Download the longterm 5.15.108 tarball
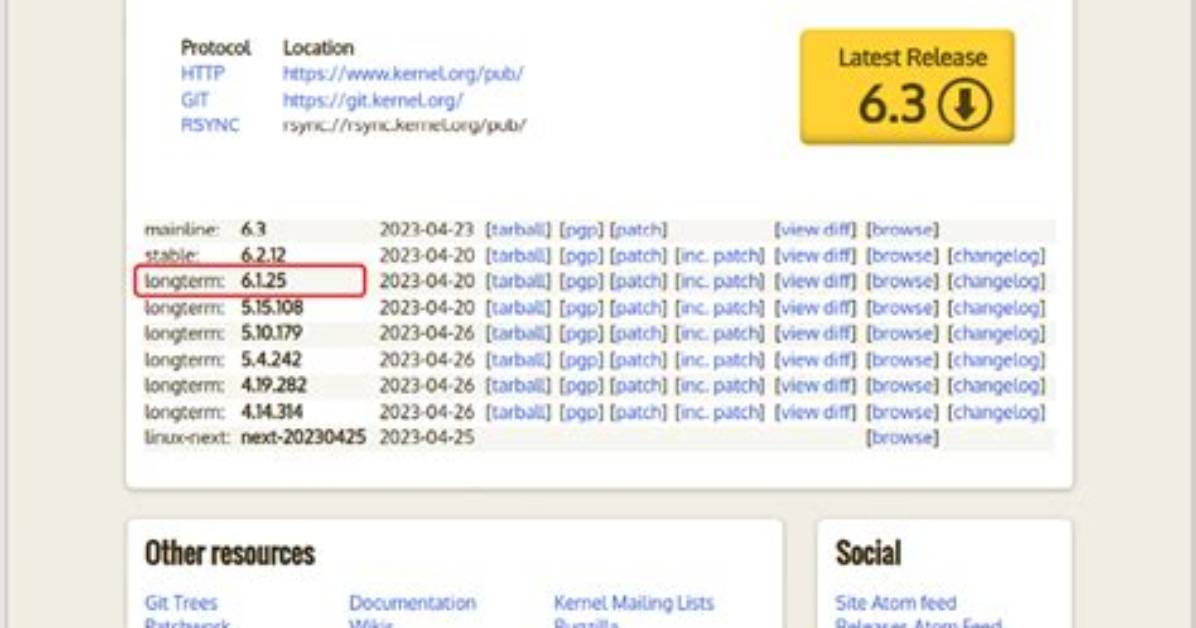 pos(518,308)
